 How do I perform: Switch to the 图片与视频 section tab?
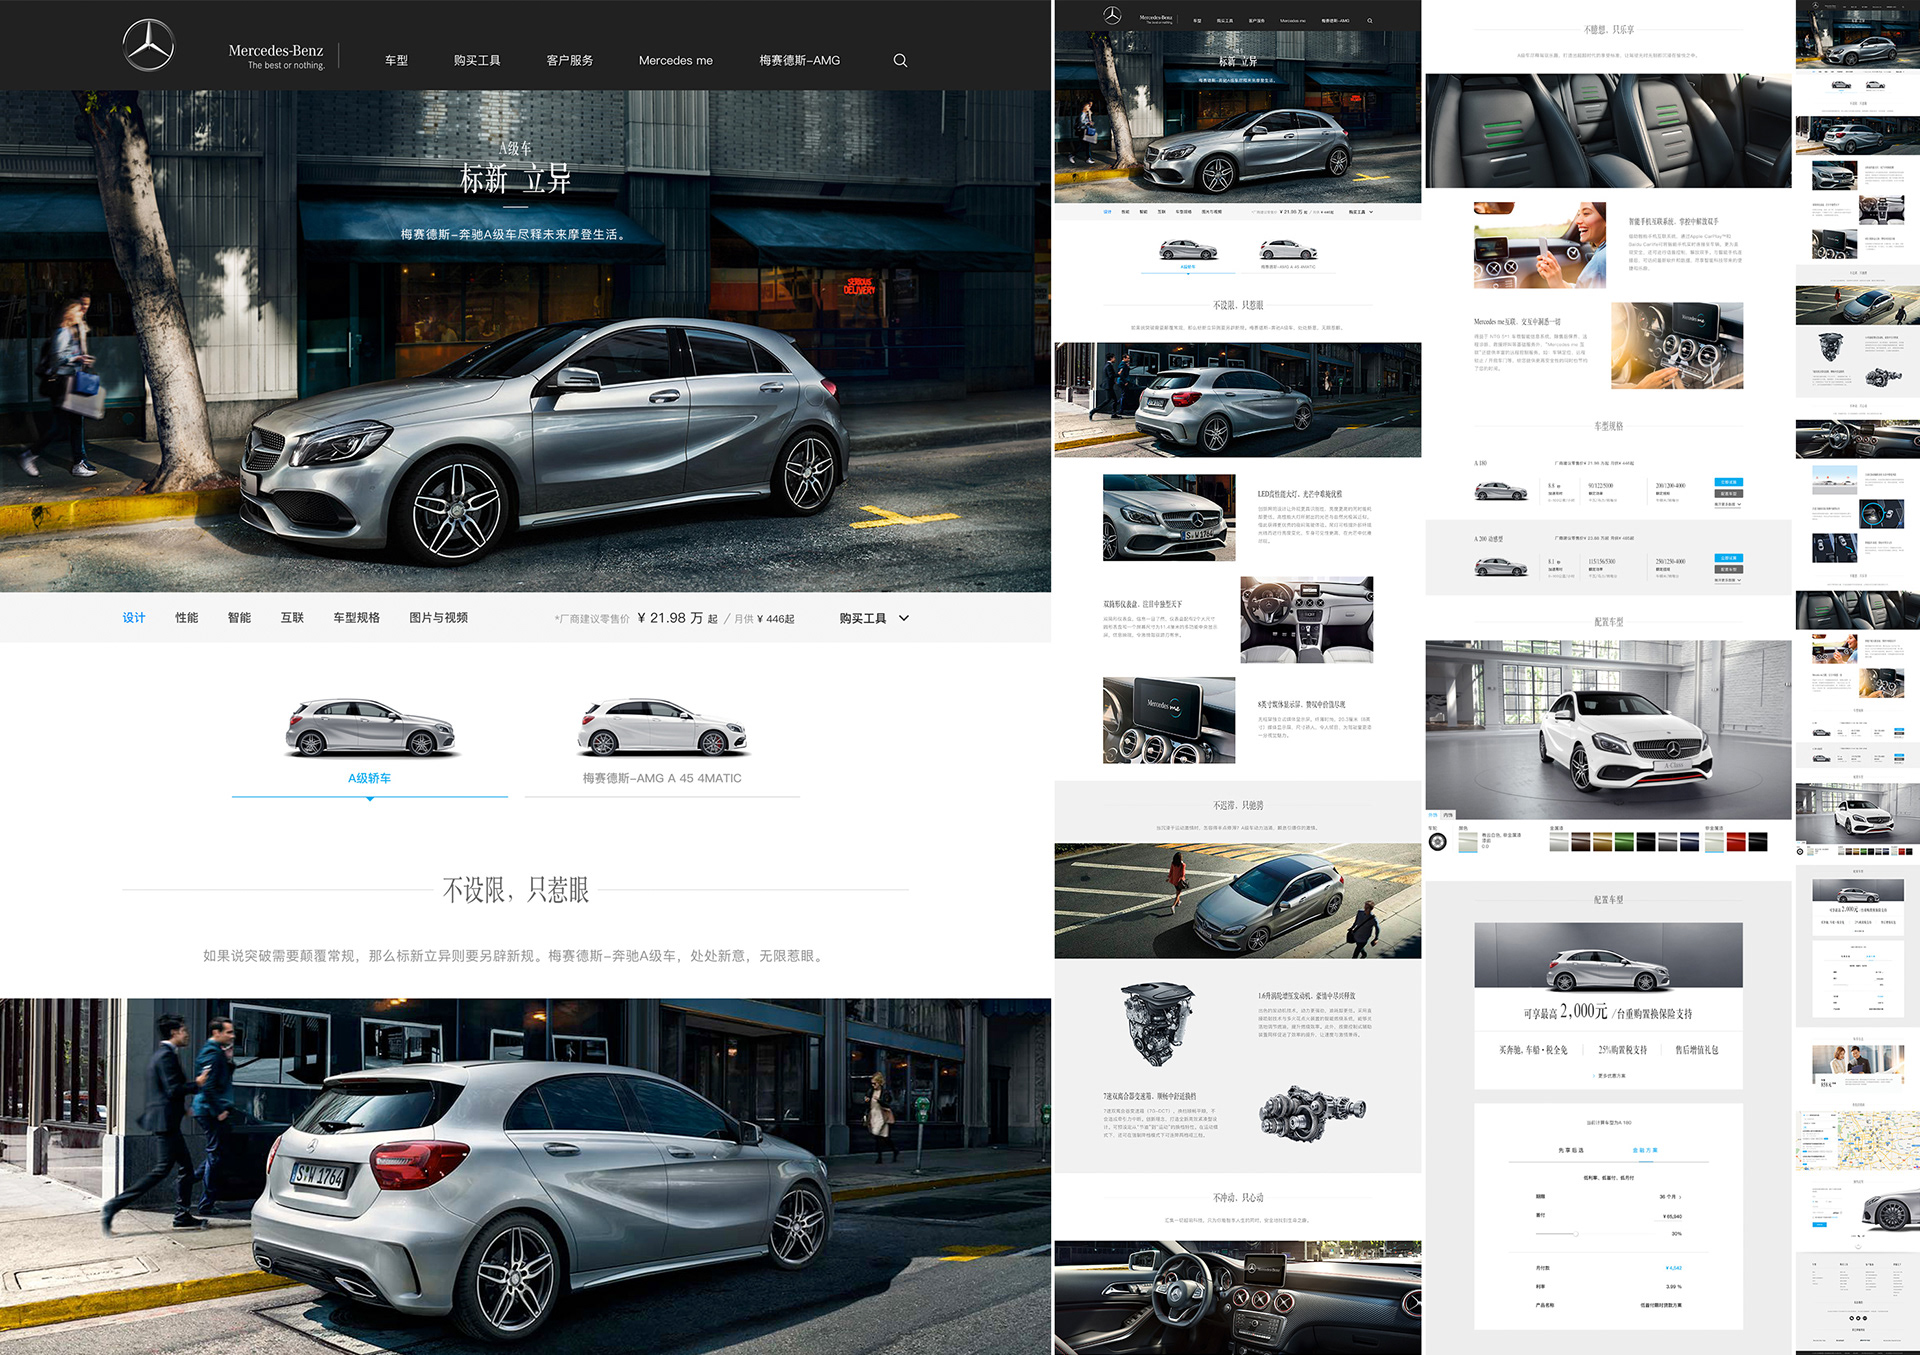click(438, 618)
